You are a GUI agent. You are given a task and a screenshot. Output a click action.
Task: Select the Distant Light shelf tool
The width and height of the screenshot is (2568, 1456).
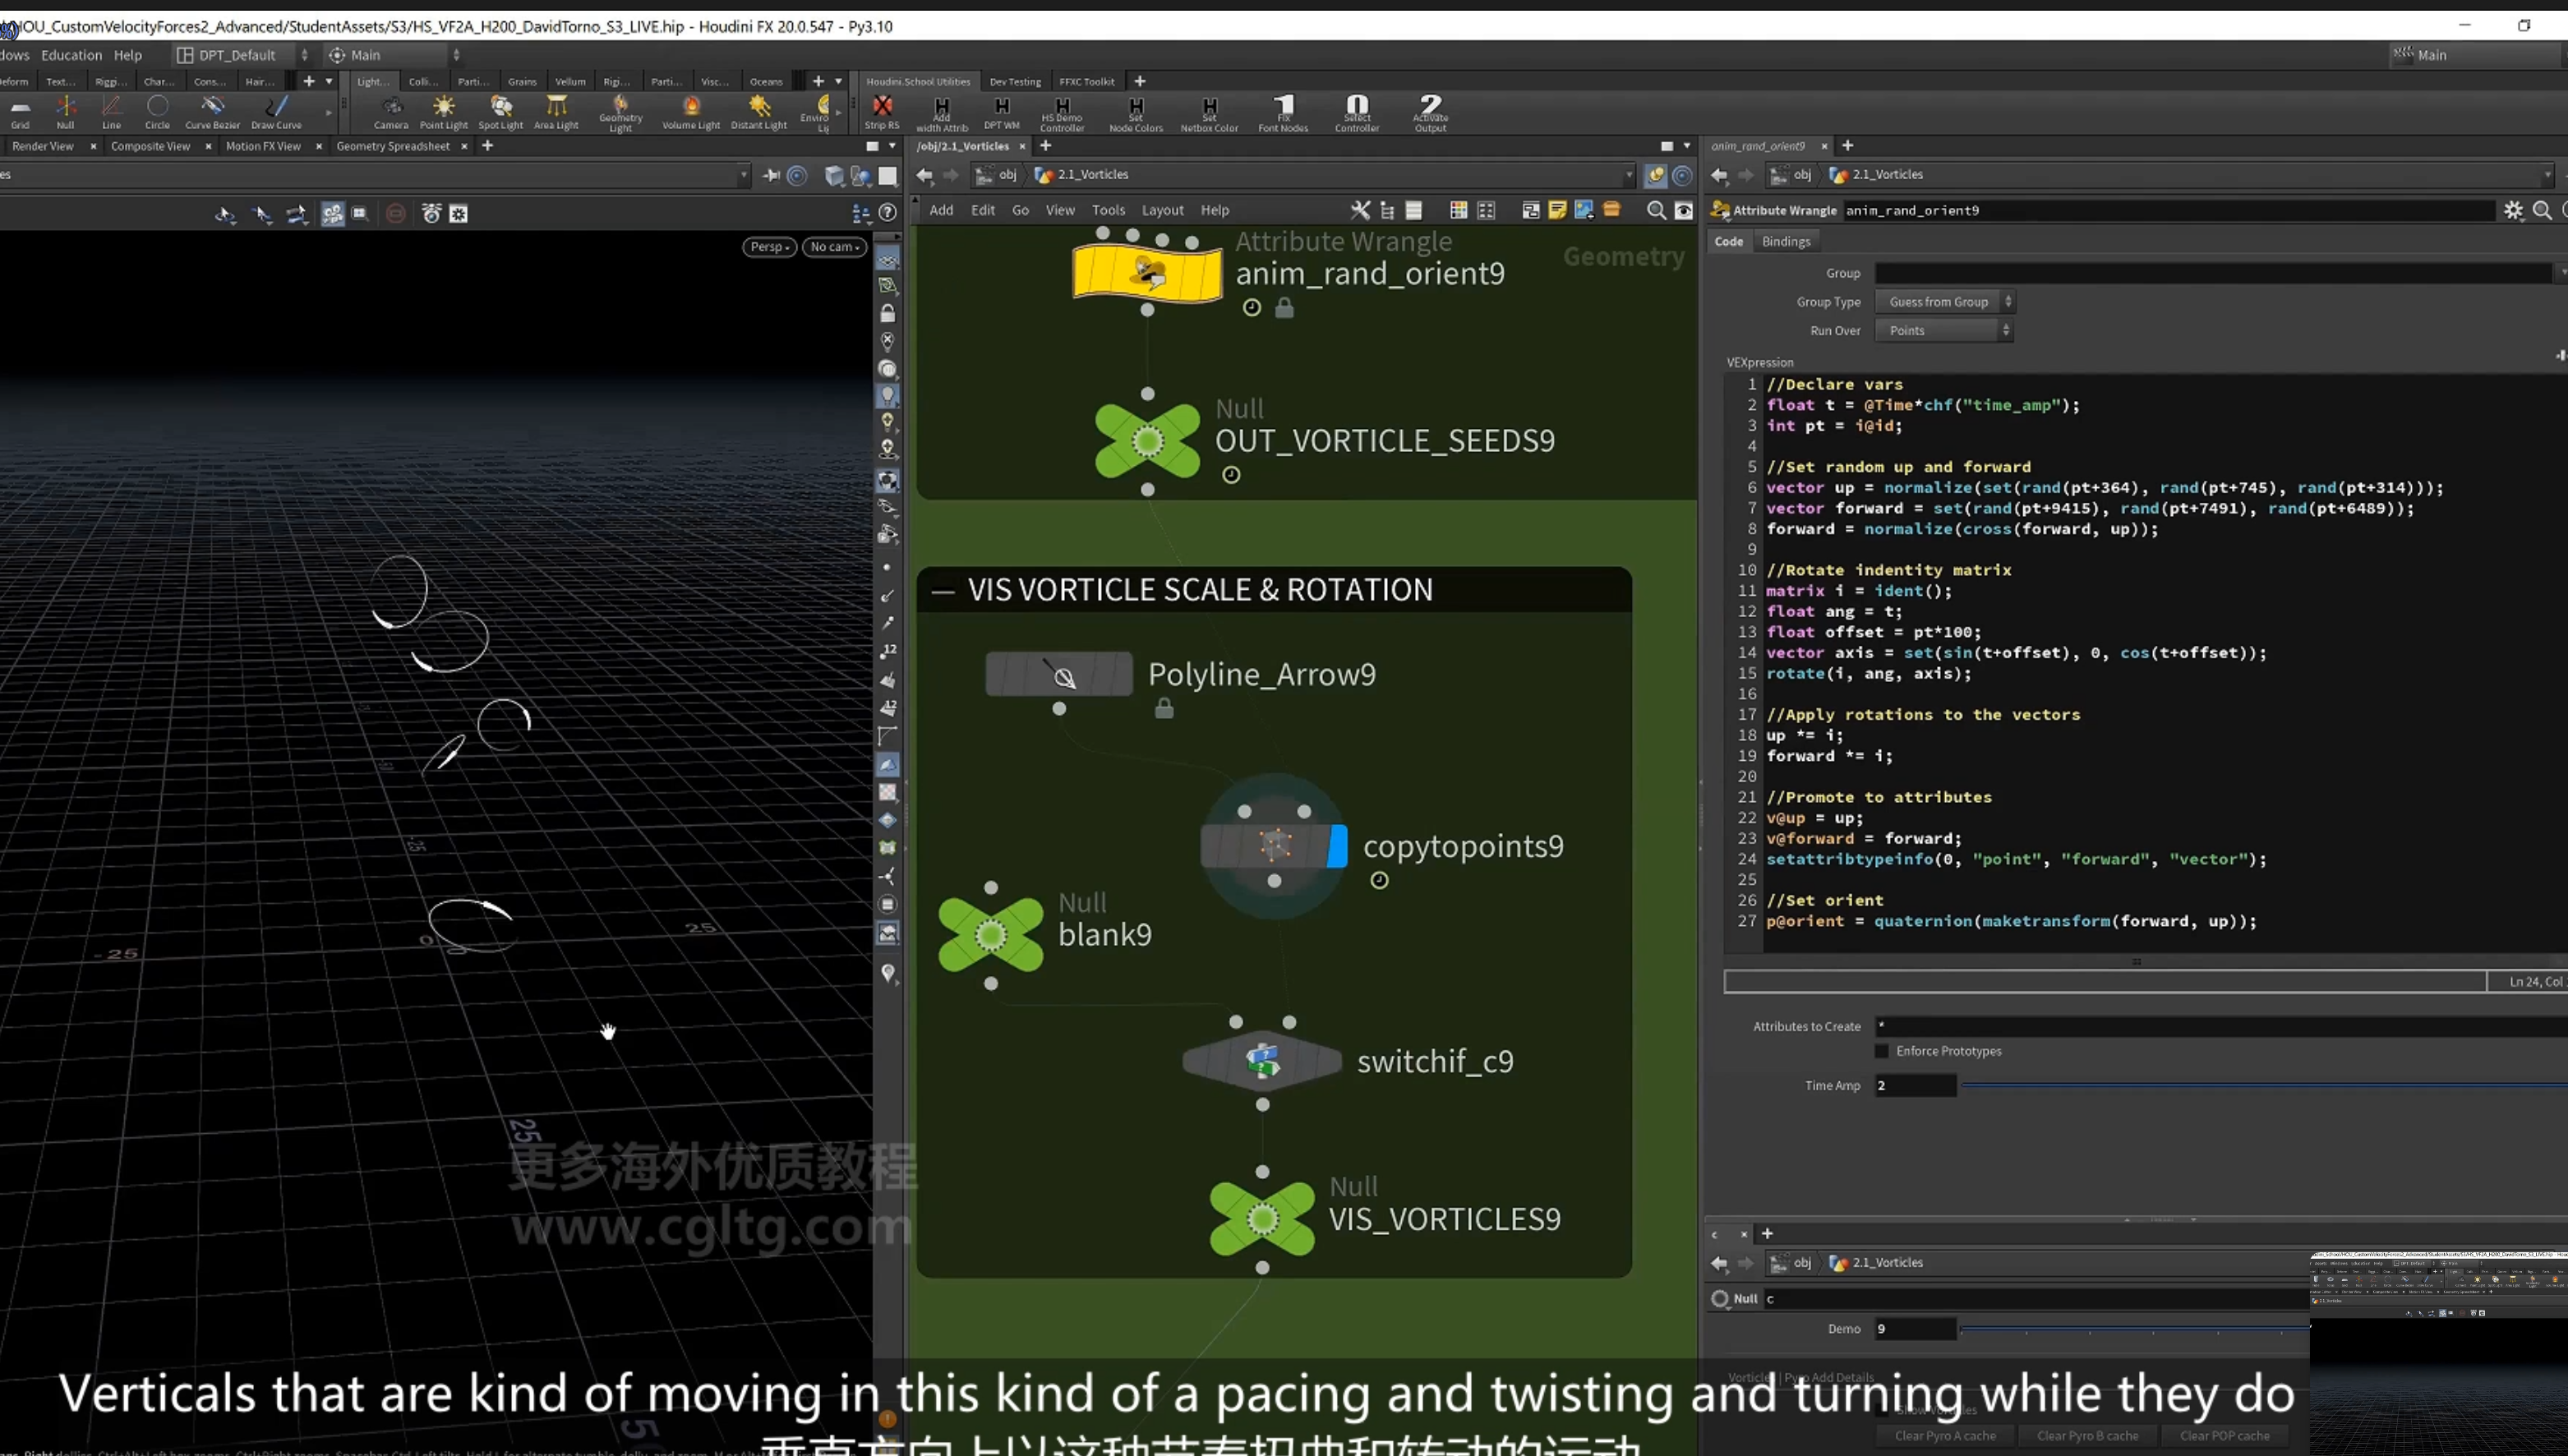(x=759, y=112)
